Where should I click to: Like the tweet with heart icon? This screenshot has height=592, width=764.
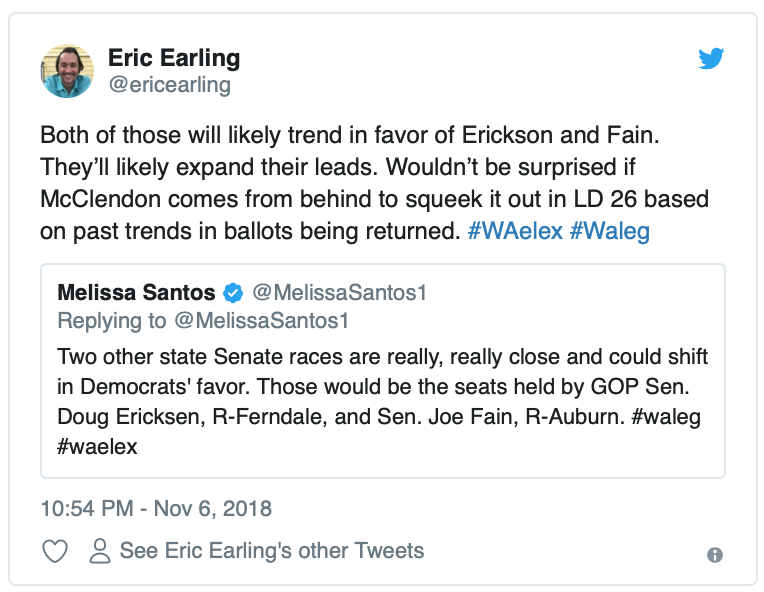click(55, 551)
